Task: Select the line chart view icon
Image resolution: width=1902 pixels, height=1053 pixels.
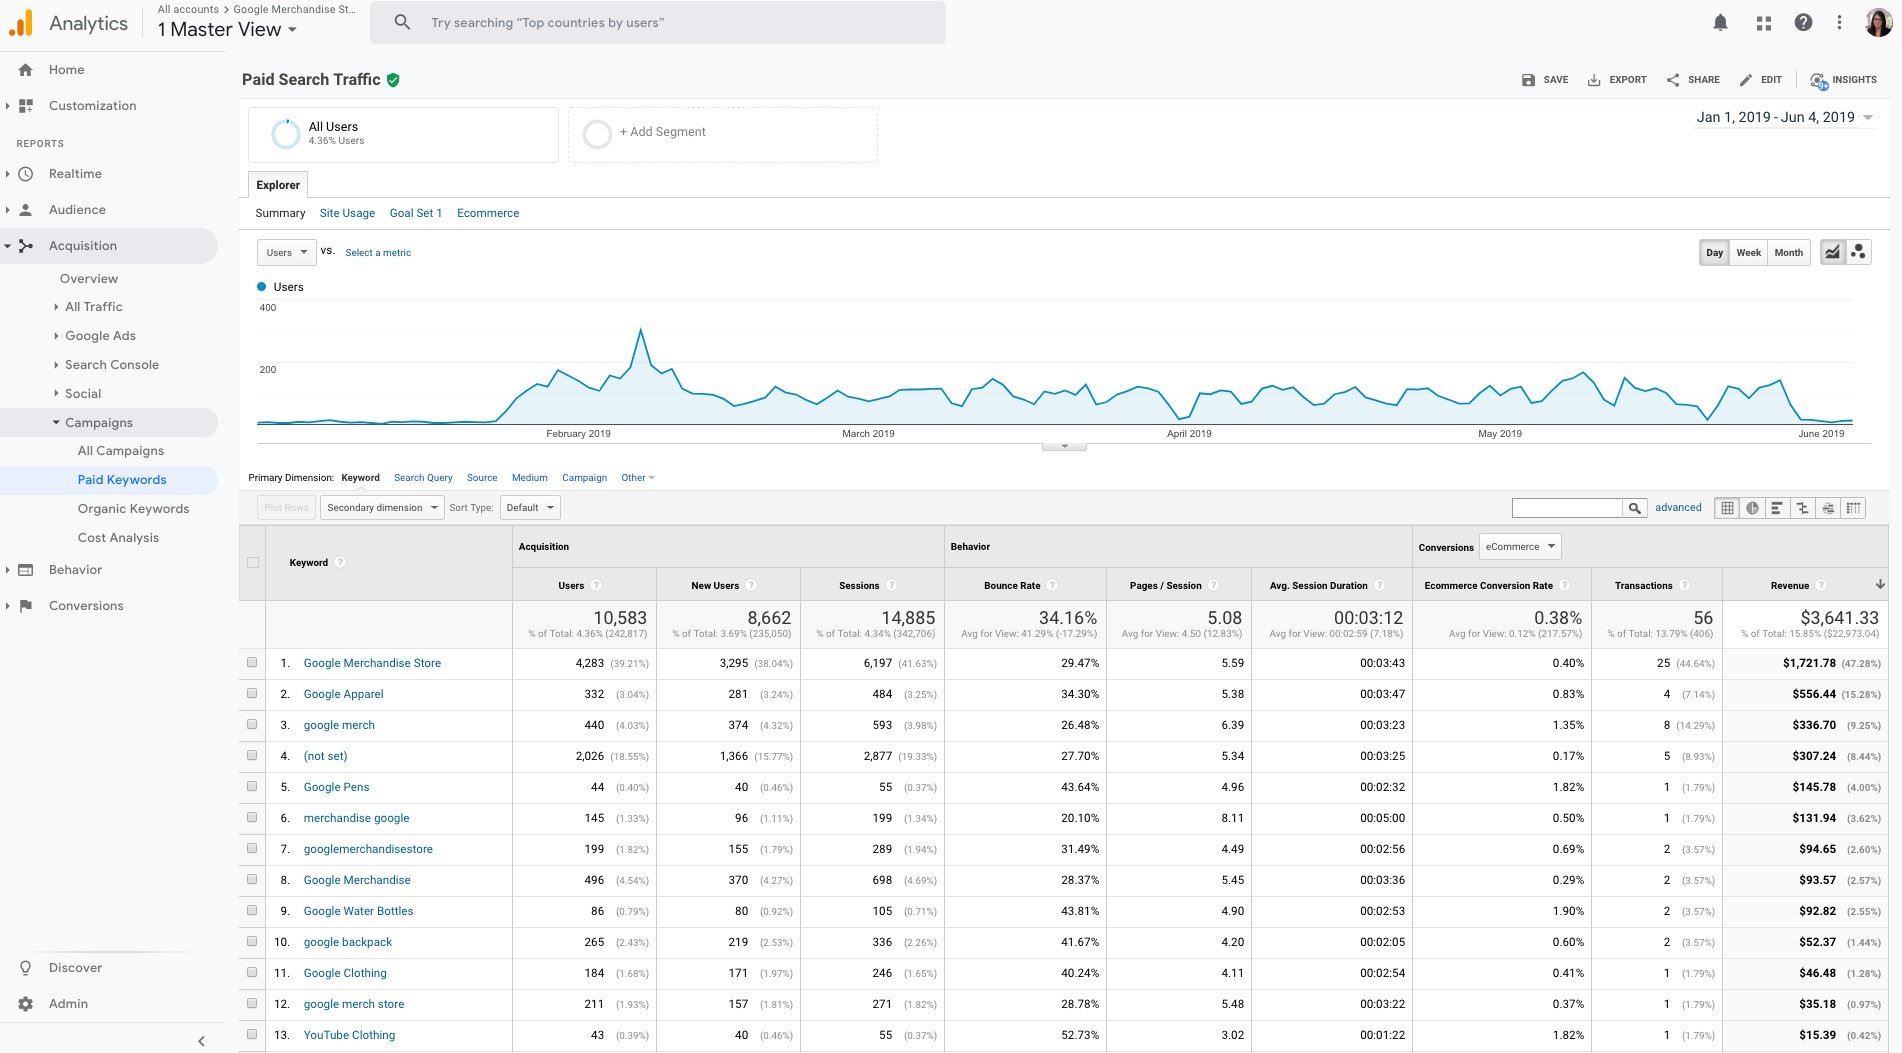Action: pos(1832,252)
